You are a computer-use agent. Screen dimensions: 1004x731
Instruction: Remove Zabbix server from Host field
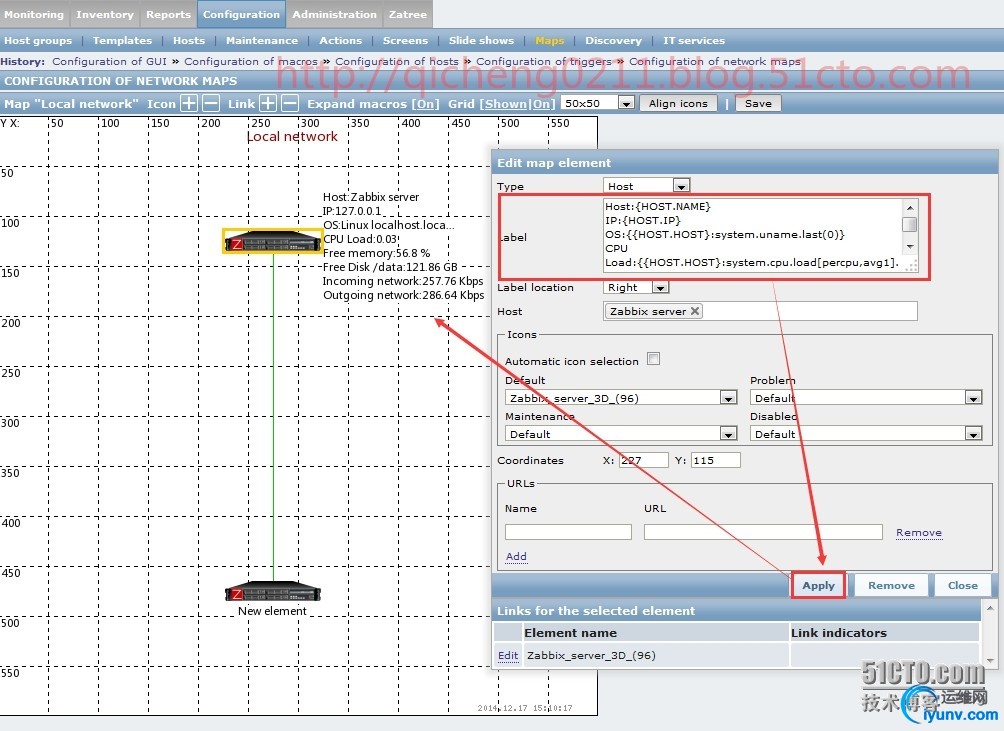pos(695,311)
